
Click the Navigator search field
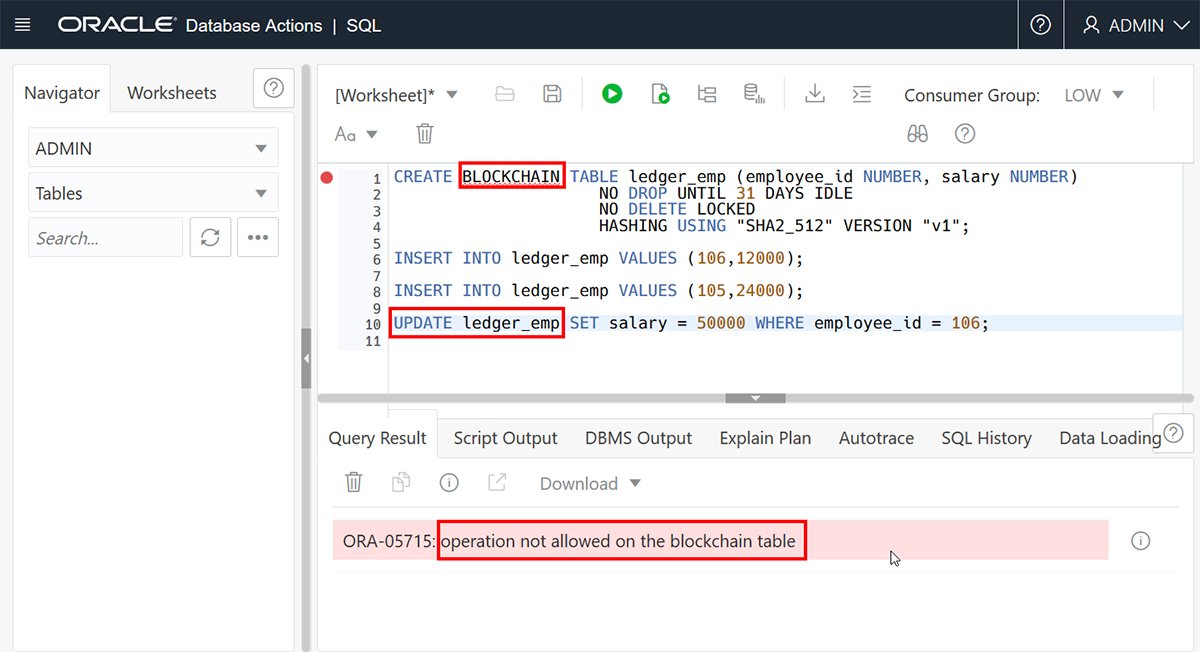point(105,237)
